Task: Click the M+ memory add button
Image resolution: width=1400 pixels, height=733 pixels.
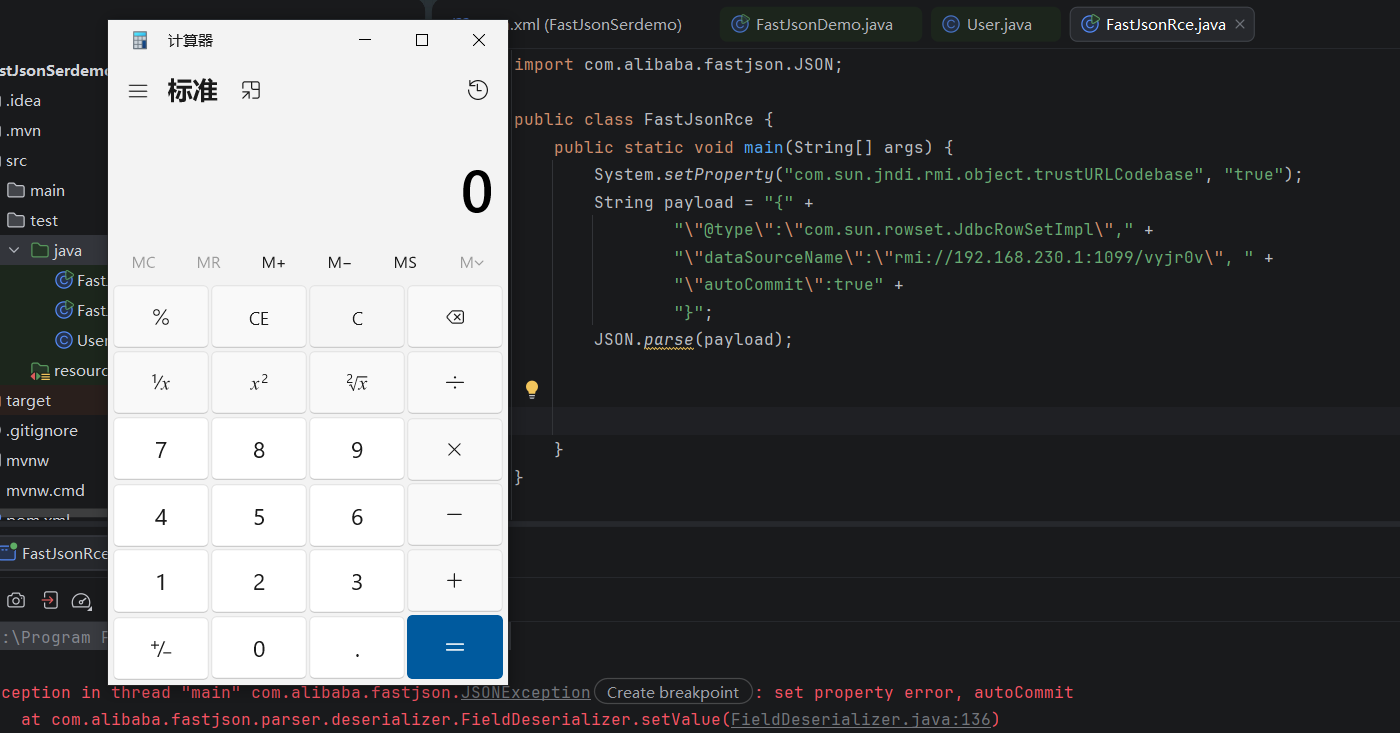Action: coord(274,262)
